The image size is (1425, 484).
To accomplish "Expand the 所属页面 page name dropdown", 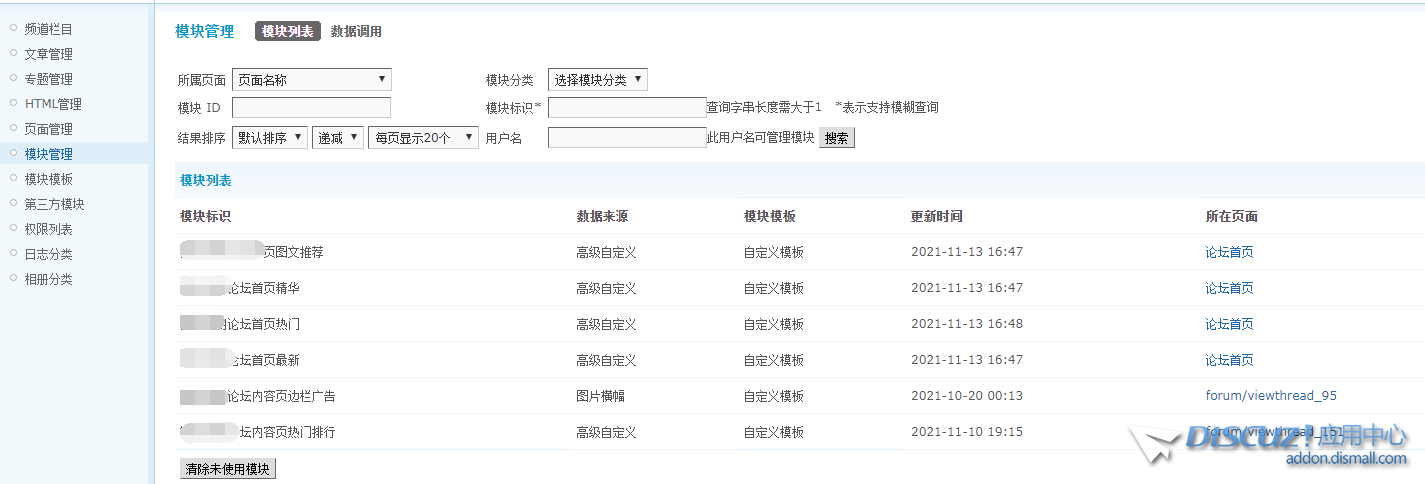I will click(x=311, y=80).
